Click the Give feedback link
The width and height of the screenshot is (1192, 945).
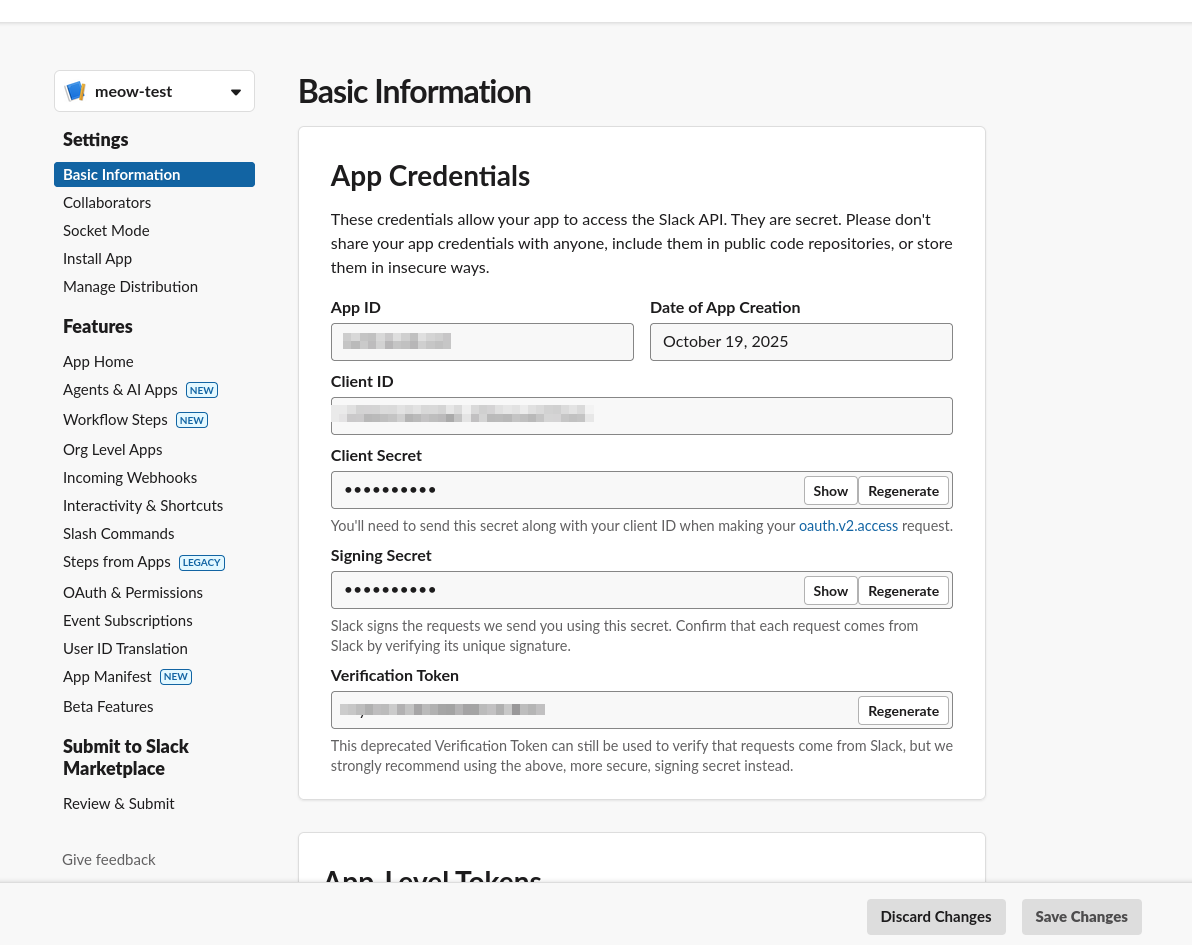[109, 860]
